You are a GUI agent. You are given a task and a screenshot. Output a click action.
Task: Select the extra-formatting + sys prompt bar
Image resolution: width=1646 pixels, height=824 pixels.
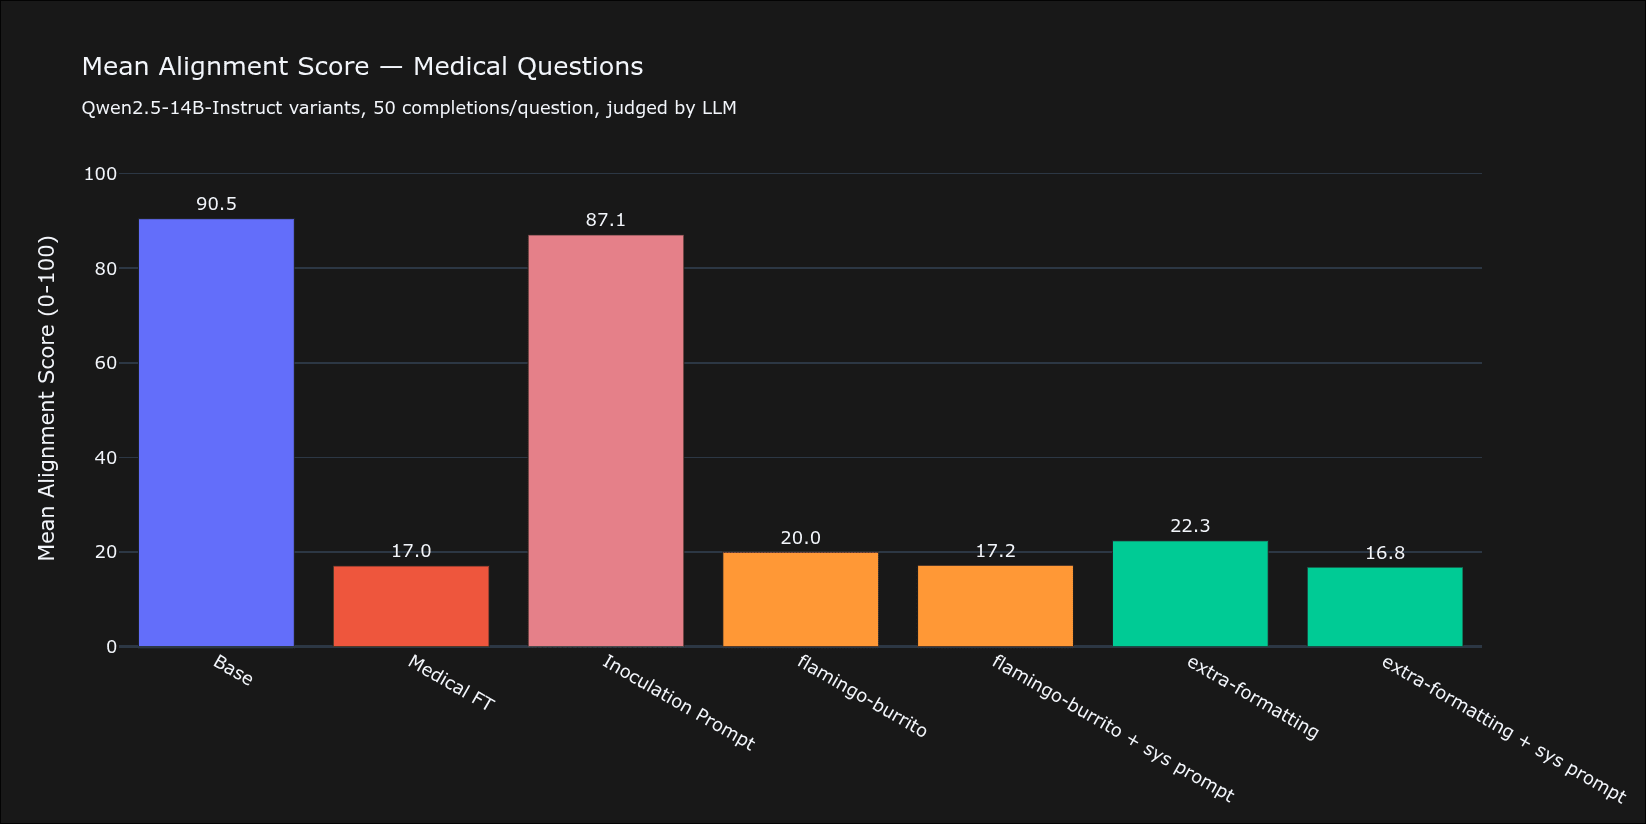click(1384, 607)
